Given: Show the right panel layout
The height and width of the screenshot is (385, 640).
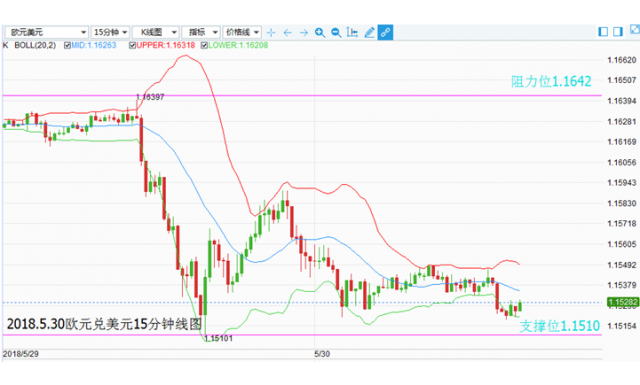Looking at the screenshot, I should coord(618,32).
